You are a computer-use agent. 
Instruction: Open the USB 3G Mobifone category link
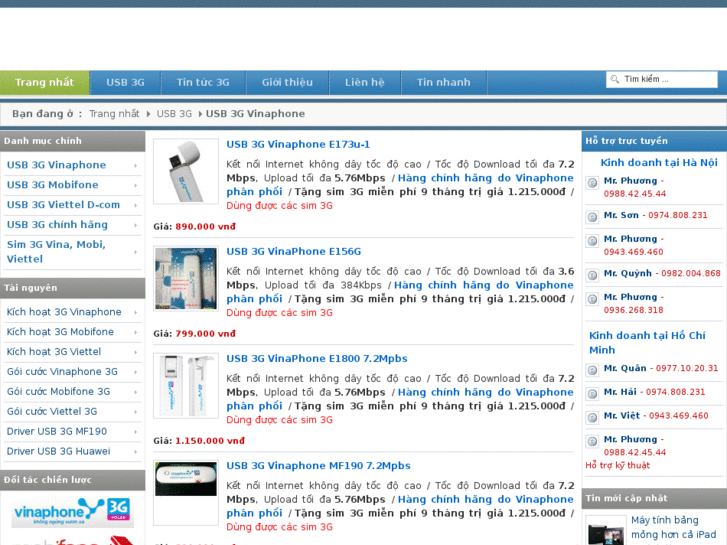coord(52,185)
